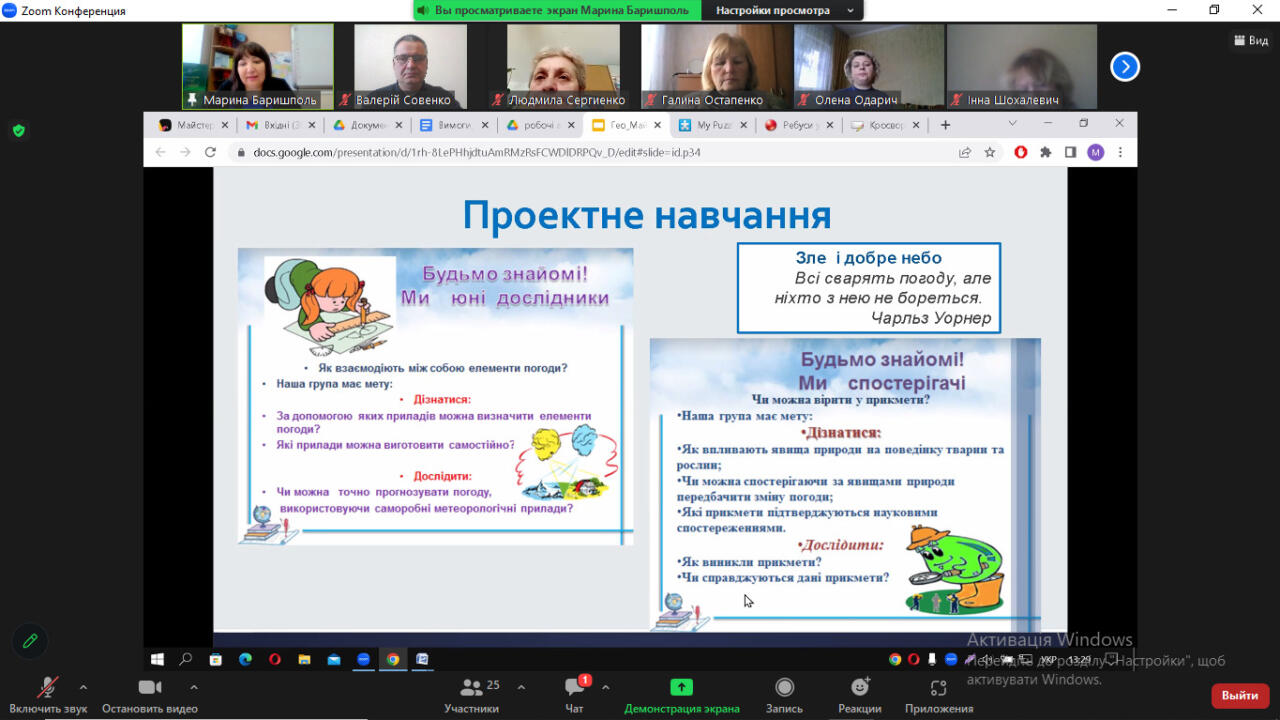Open Microsoft Edge from the taskbar
Viewport: 1280px width, 720px height.
pos(245,659)
